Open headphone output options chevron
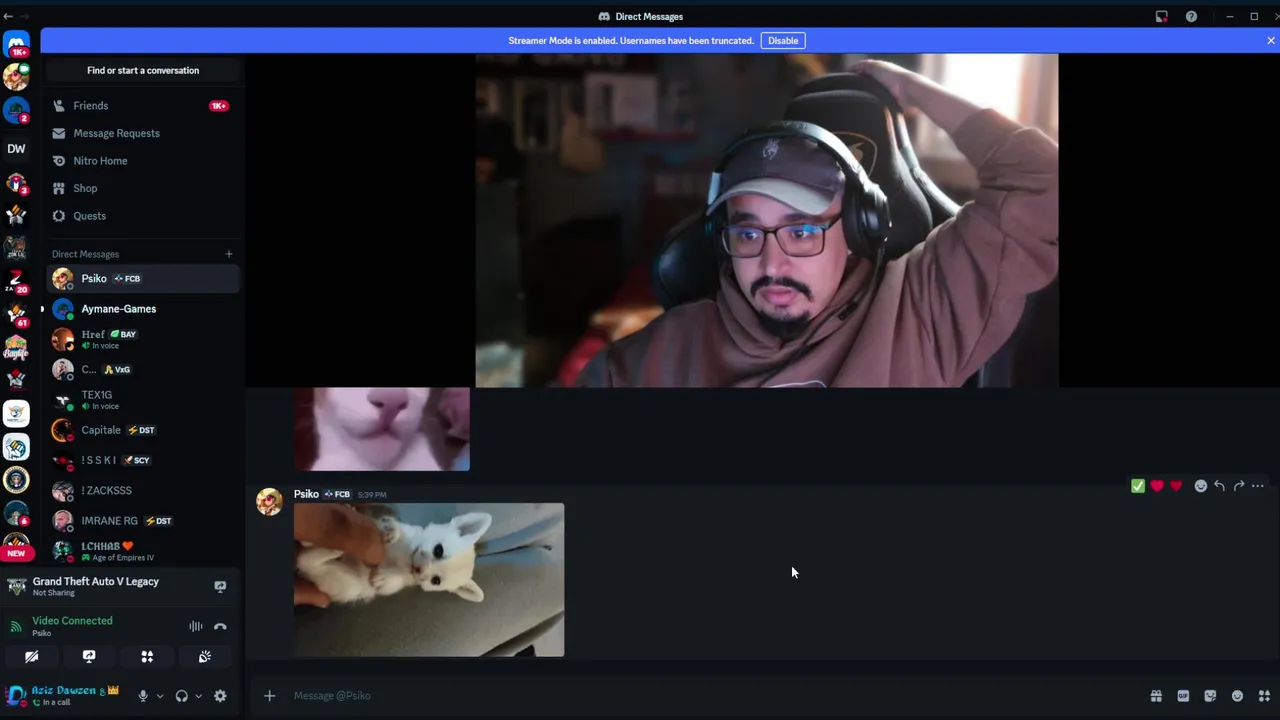Screen dimensions: 1280x720 [x=198, y=696]
